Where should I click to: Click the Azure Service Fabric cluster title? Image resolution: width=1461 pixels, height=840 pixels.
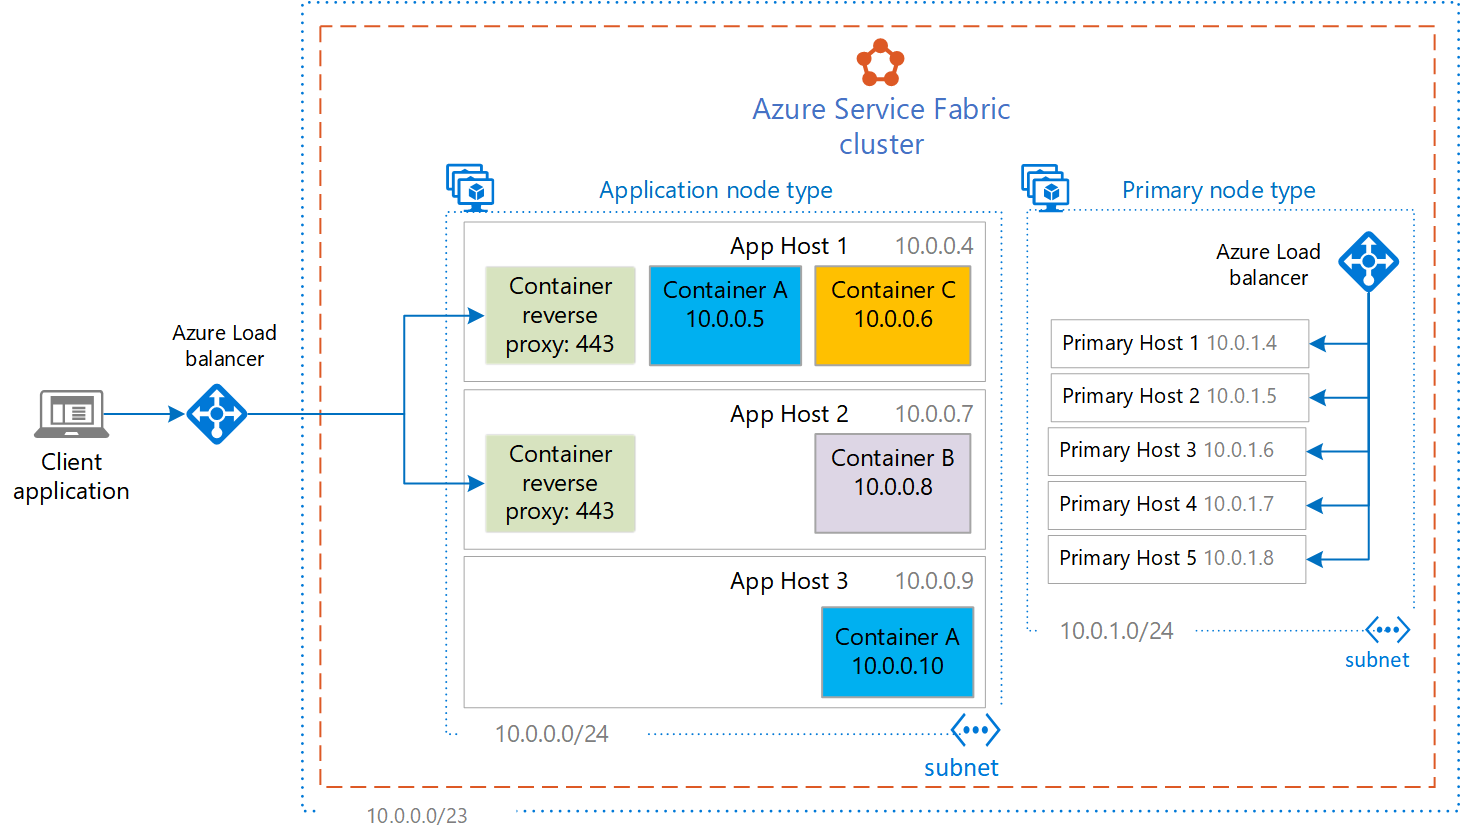[x=881, y=126]
